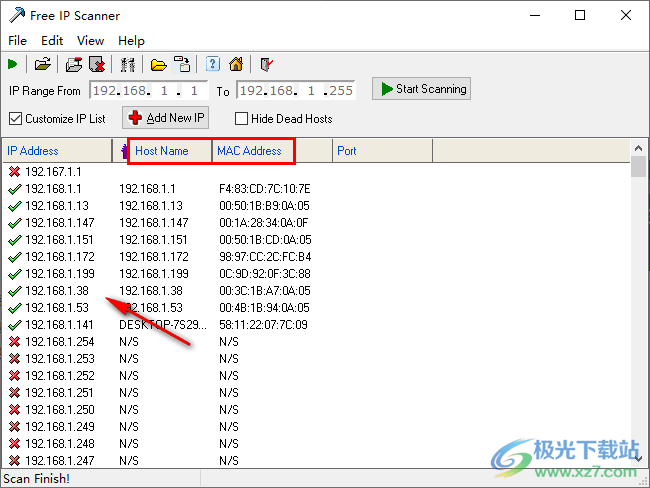Click the Start Scanning button

pyautogui.click(x=421, y=89)
